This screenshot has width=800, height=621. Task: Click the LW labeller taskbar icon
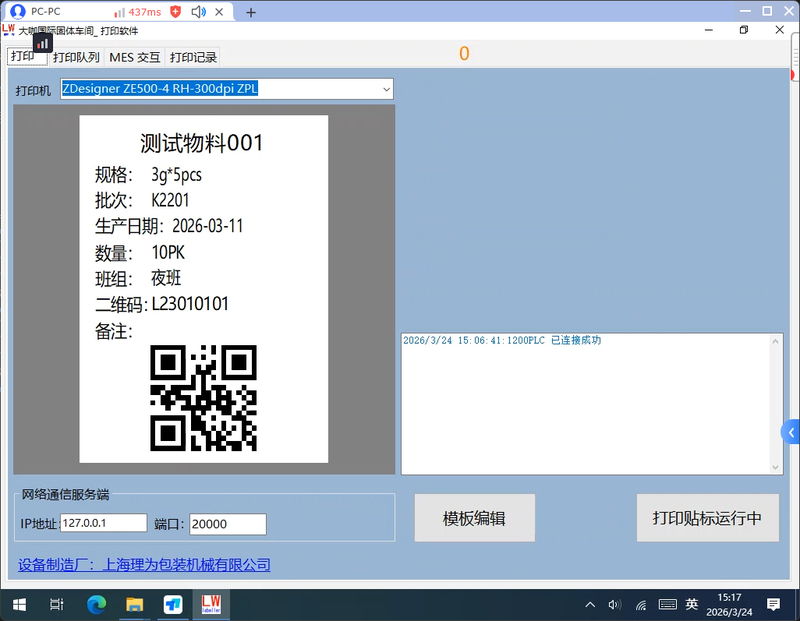(x=211, y=605)
